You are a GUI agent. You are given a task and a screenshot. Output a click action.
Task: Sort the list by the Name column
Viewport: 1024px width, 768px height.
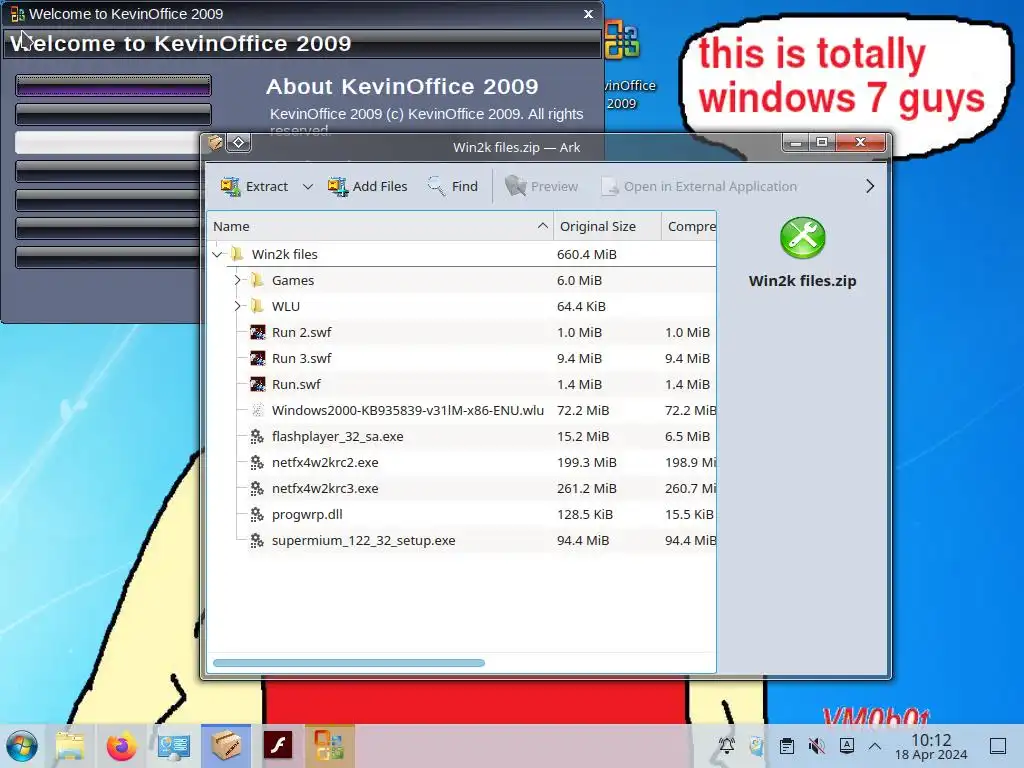coord(380,227)
